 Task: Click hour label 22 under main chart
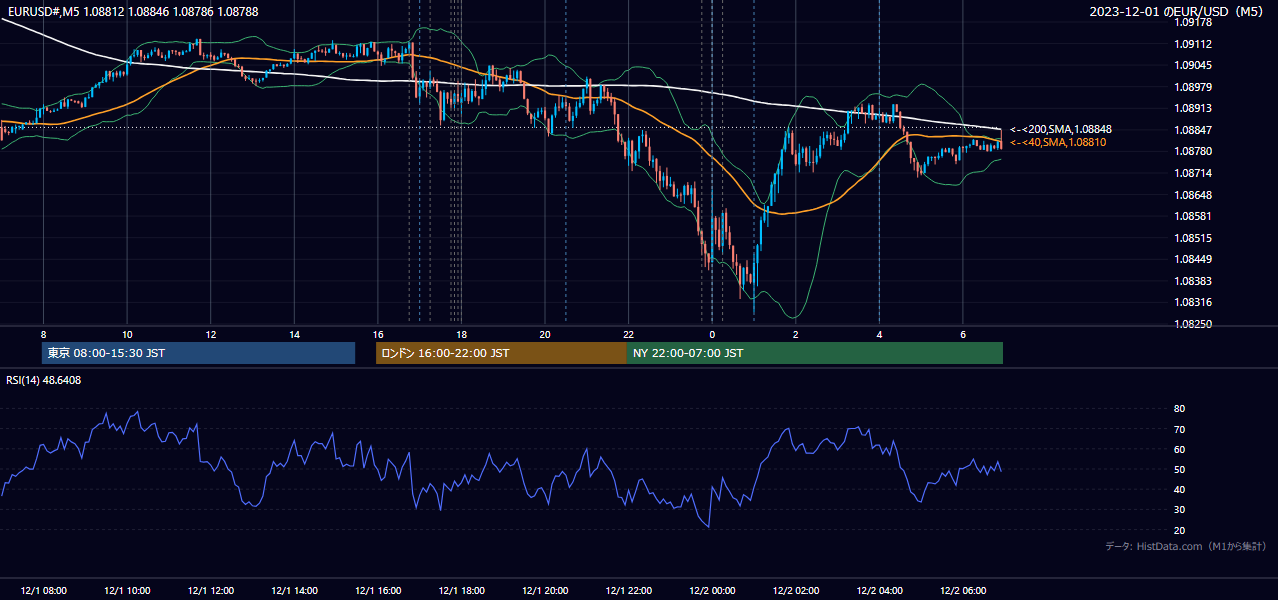coord(629,335)
